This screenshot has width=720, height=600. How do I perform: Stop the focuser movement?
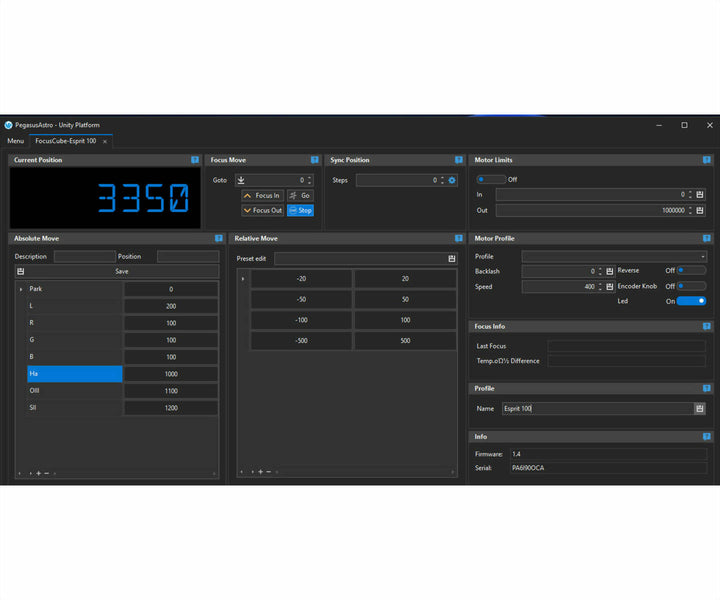tap(300, 210)
